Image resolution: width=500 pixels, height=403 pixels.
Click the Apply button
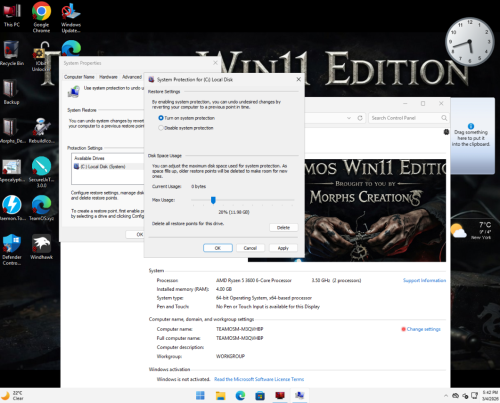click(283, 248)
